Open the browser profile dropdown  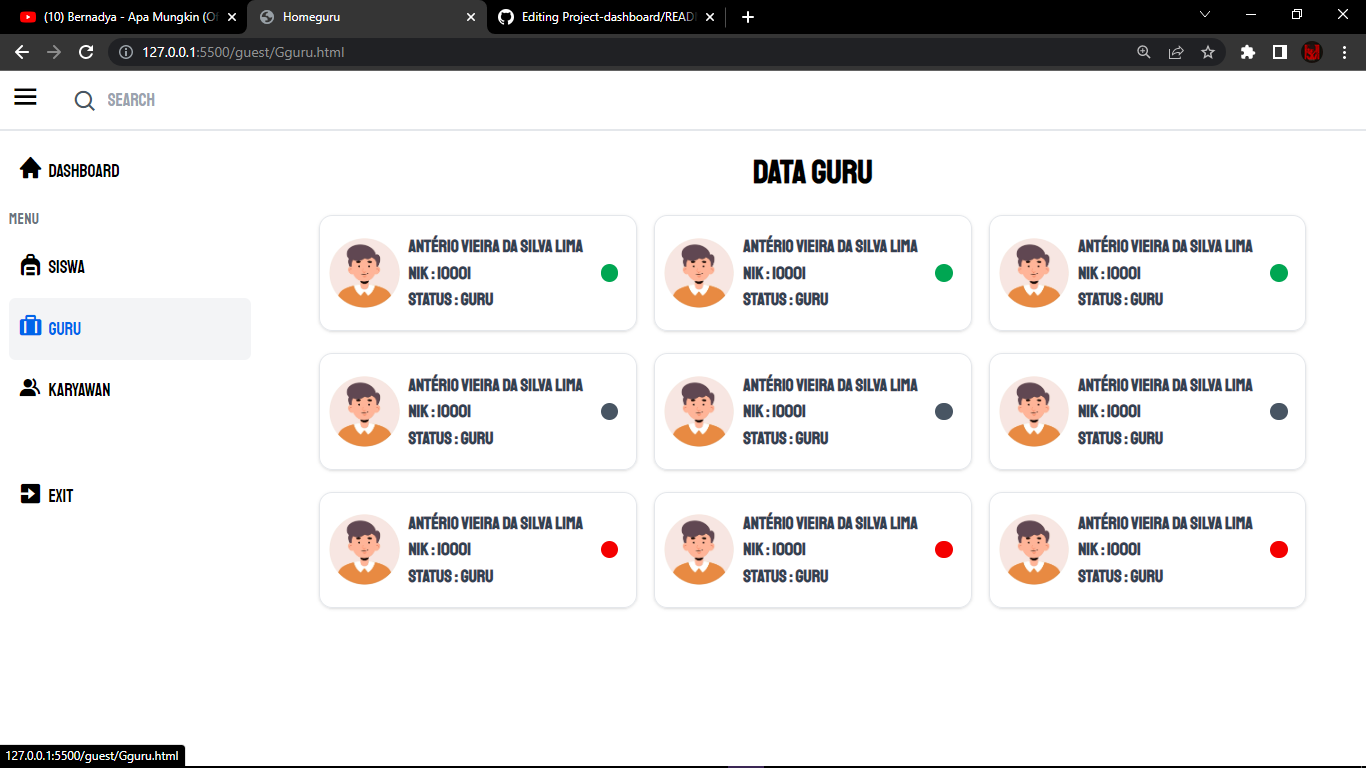click(x=1311, y=52)
